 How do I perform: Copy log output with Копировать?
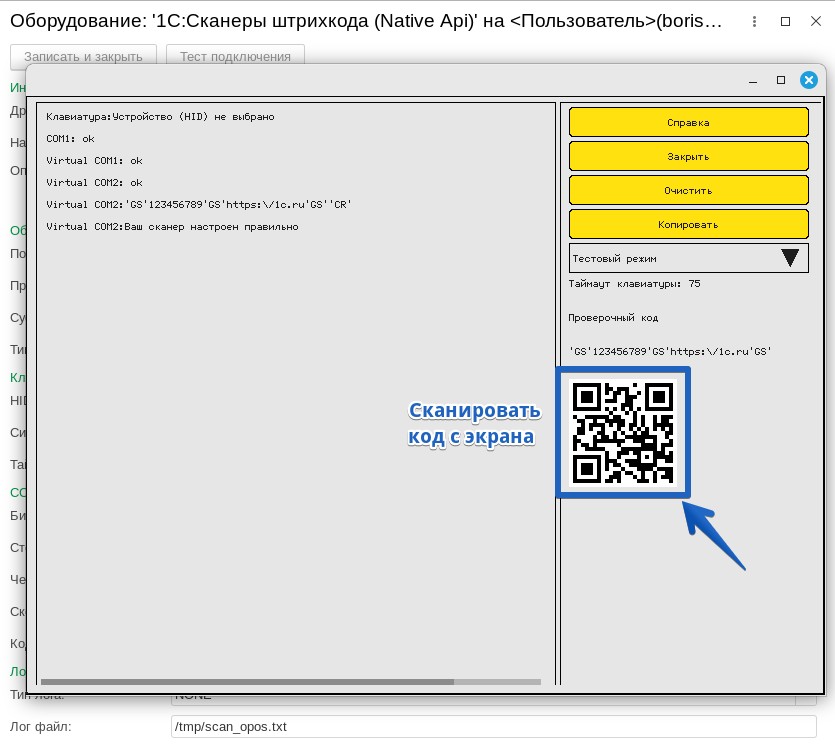[x=688, y=224]
